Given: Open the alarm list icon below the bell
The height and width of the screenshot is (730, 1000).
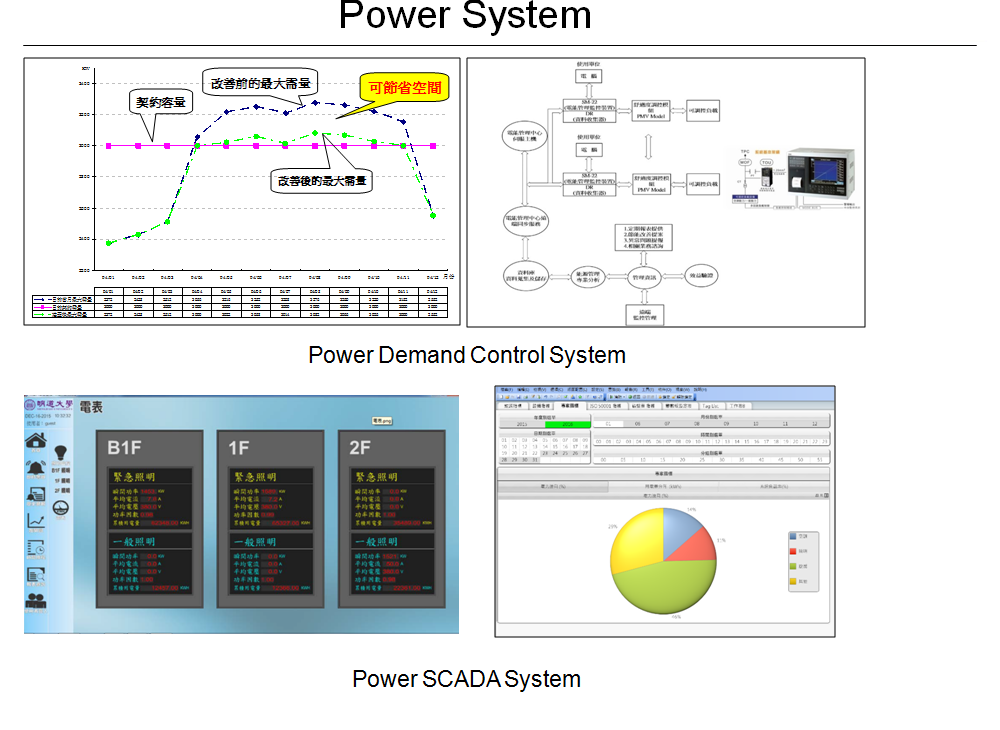Looking at the screenshot, I should coord(36,493).
